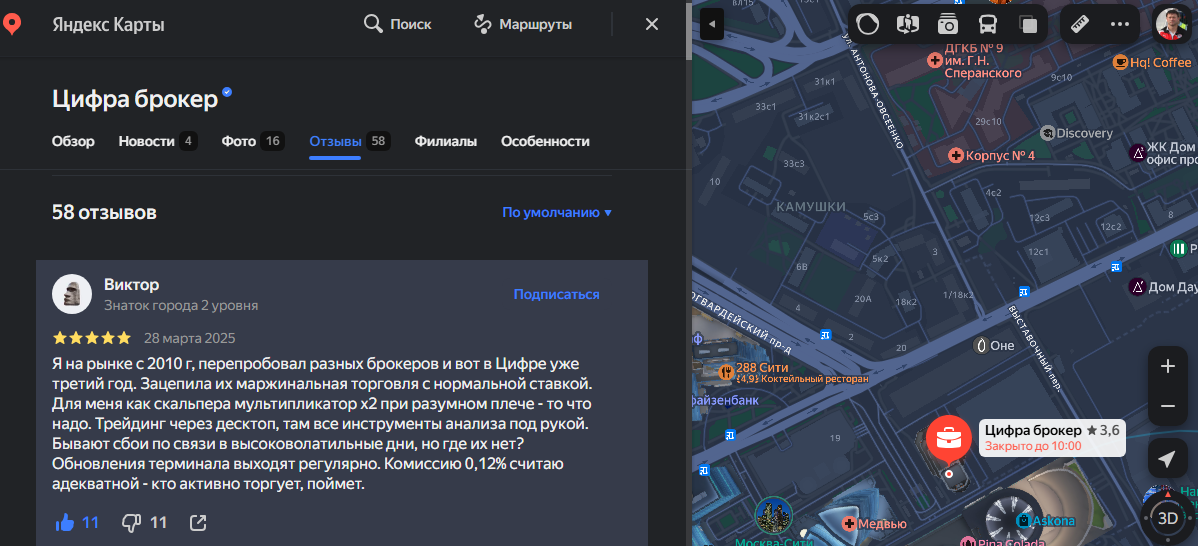Click the Москва-Сити landmark marker
This screenshot has width=1198, height=546.
coord(773,515)
